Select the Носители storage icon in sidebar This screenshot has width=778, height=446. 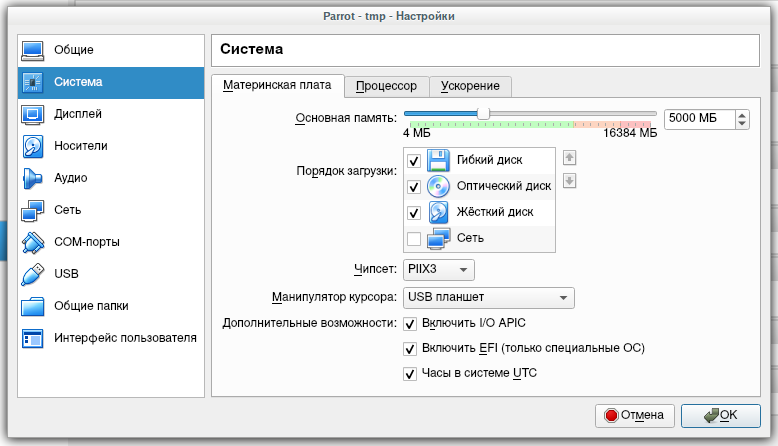click(x=33, y=146)
